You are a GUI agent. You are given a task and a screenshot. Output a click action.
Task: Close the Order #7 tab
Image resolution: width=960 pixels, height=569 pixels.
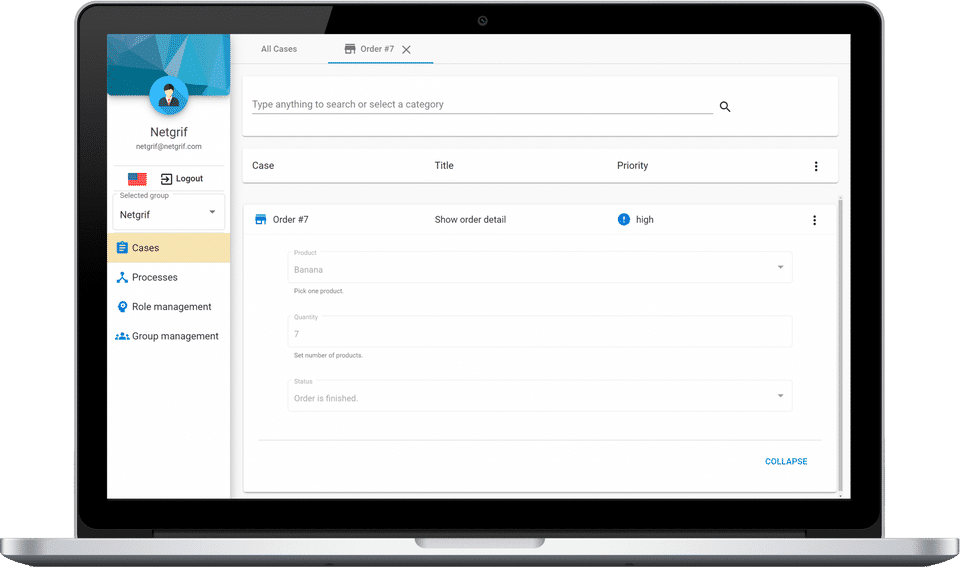[407, 50]
